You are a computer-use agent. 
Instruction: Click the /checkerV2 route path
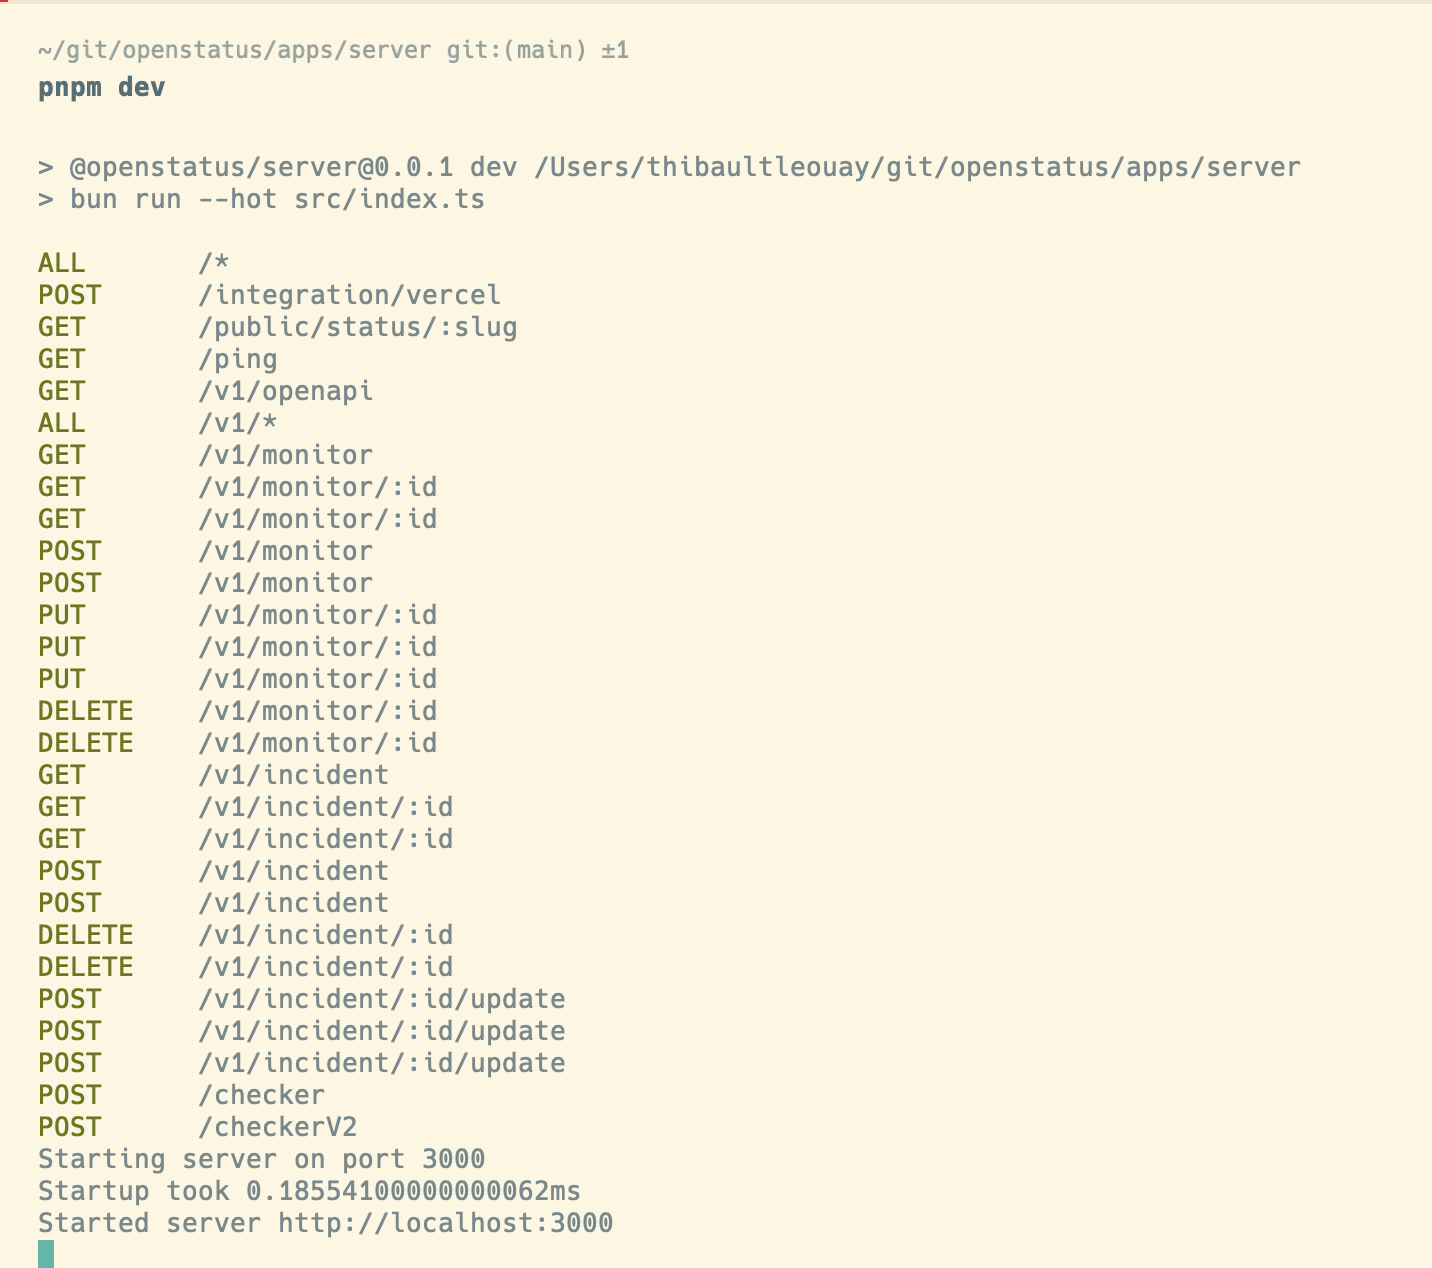tap(277, 1127)
